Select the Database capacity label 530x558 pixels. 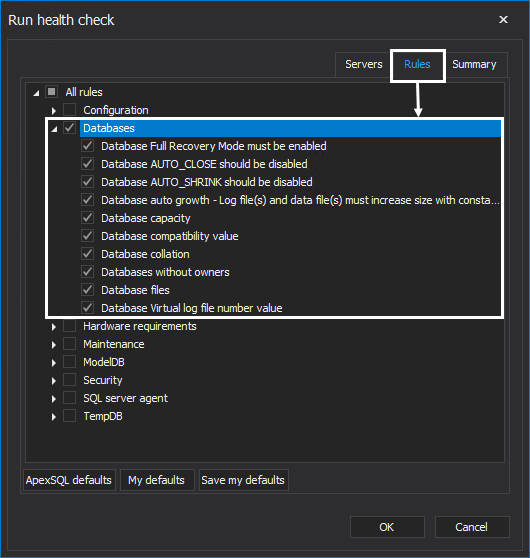point(146,218)
